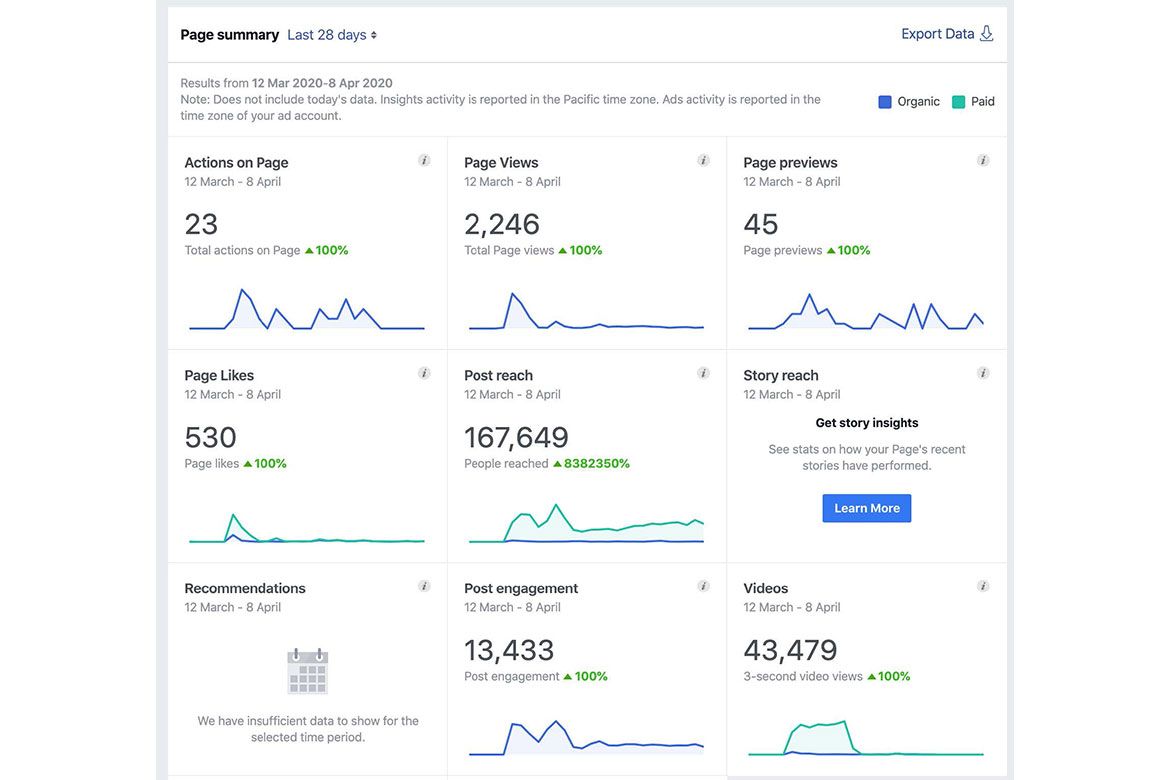
Task: Click the 45 Page previews value
Action: click(760, 224)
